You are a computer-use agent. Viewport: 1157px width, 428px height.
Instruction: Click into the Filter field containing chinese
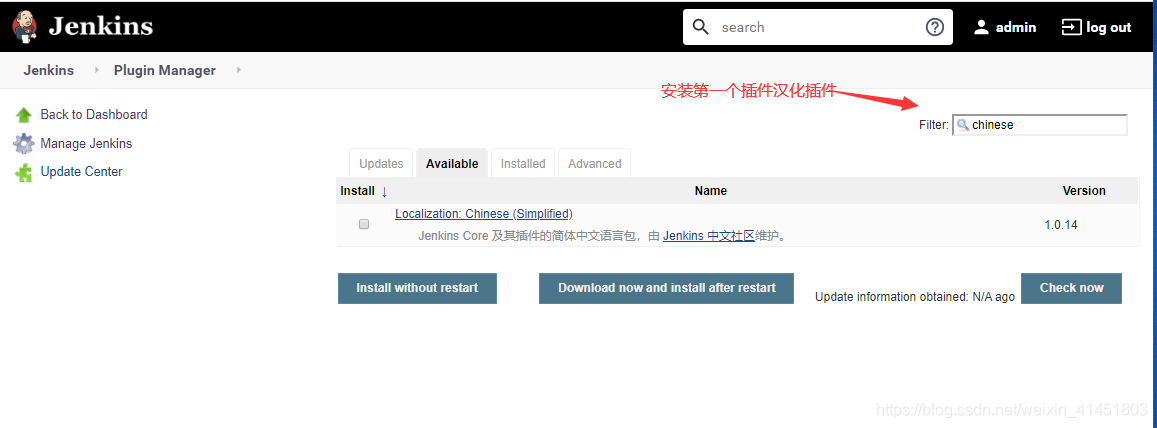[x=1040, y=125]
